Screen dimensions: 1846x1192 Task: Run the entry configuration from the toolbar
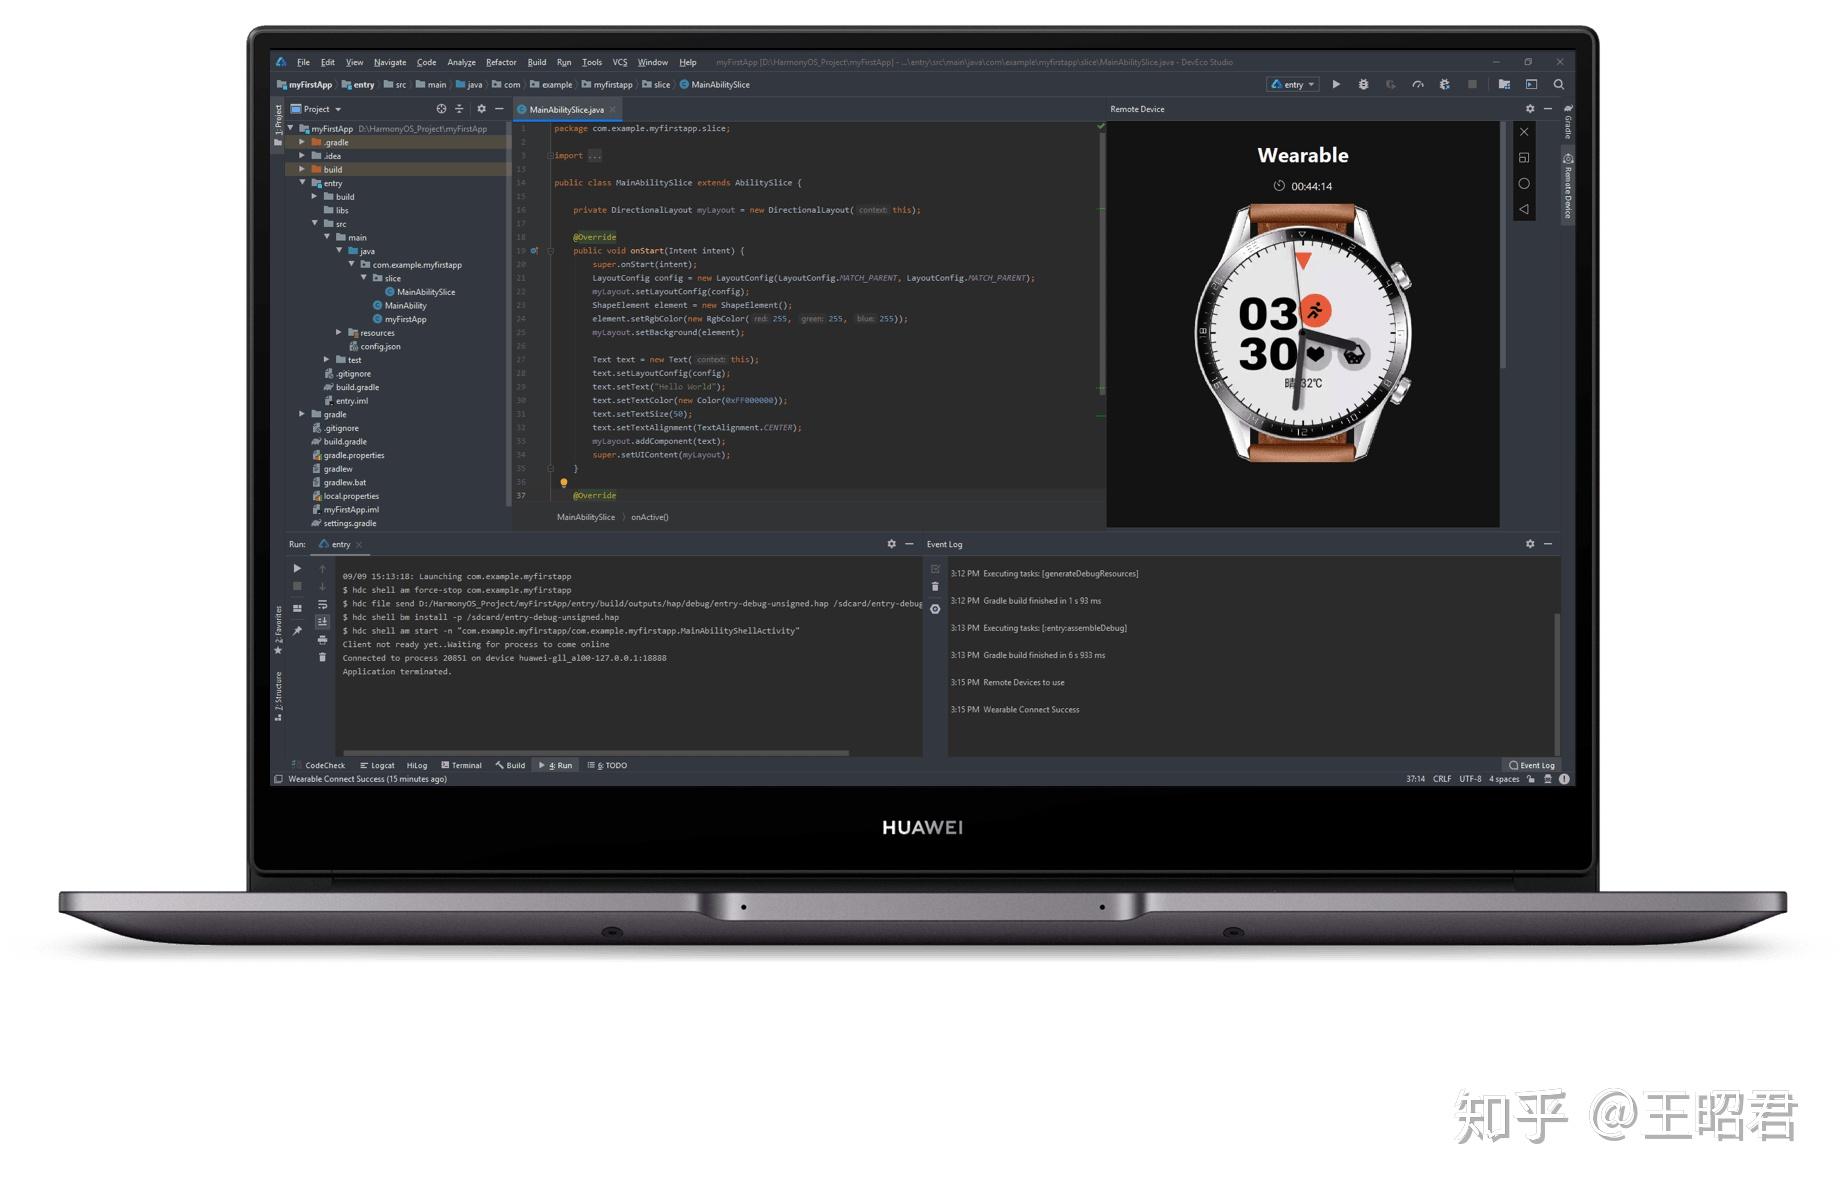click(1336, 85)
